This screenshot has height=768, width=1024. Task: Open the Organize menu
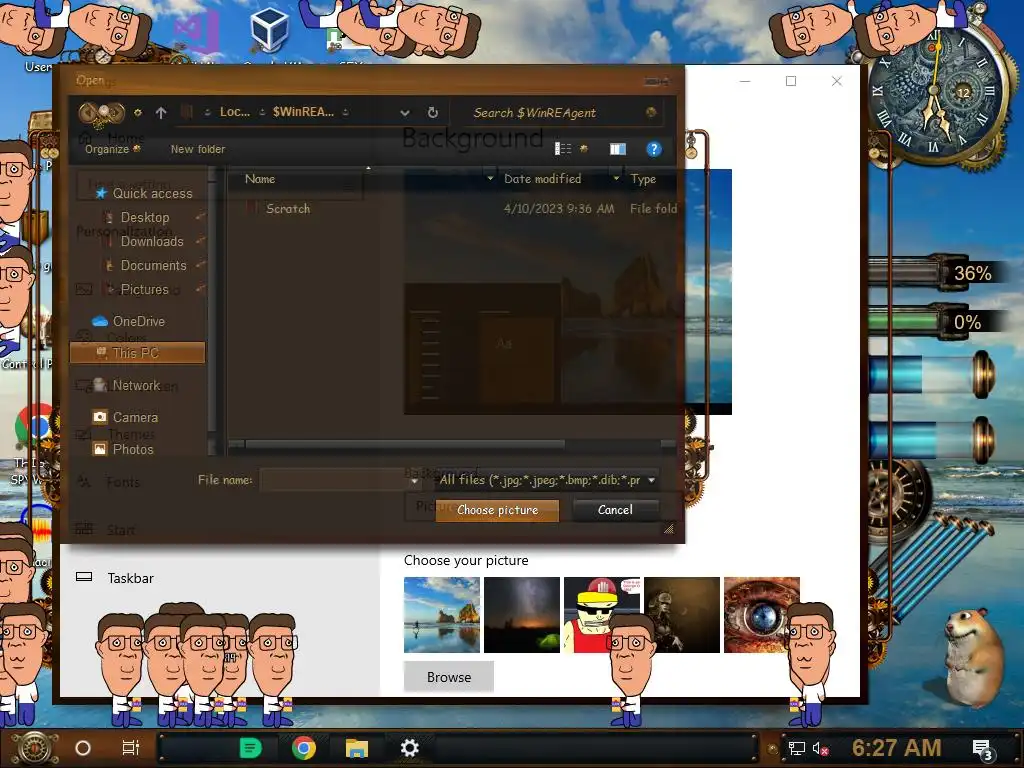tap(112, 149)
